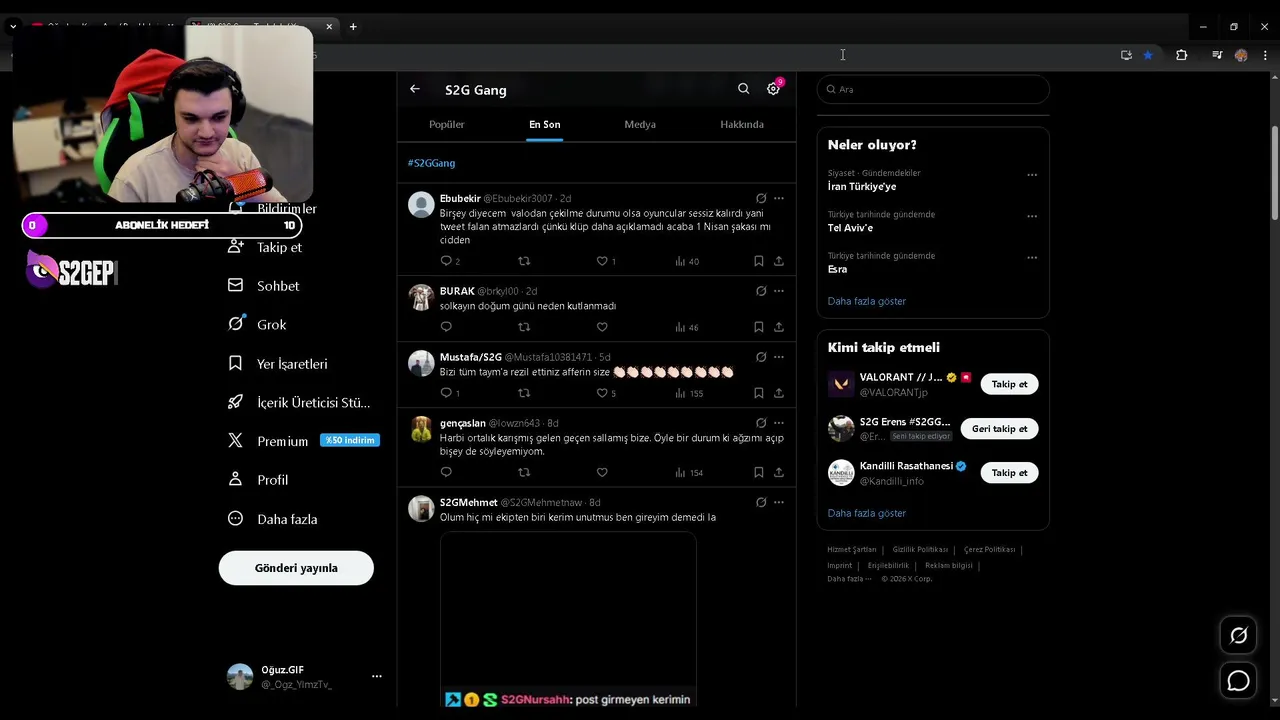Open floating Grok button at bottom right
Viewport: 1280px width, 720px height.
point(1238,636)
